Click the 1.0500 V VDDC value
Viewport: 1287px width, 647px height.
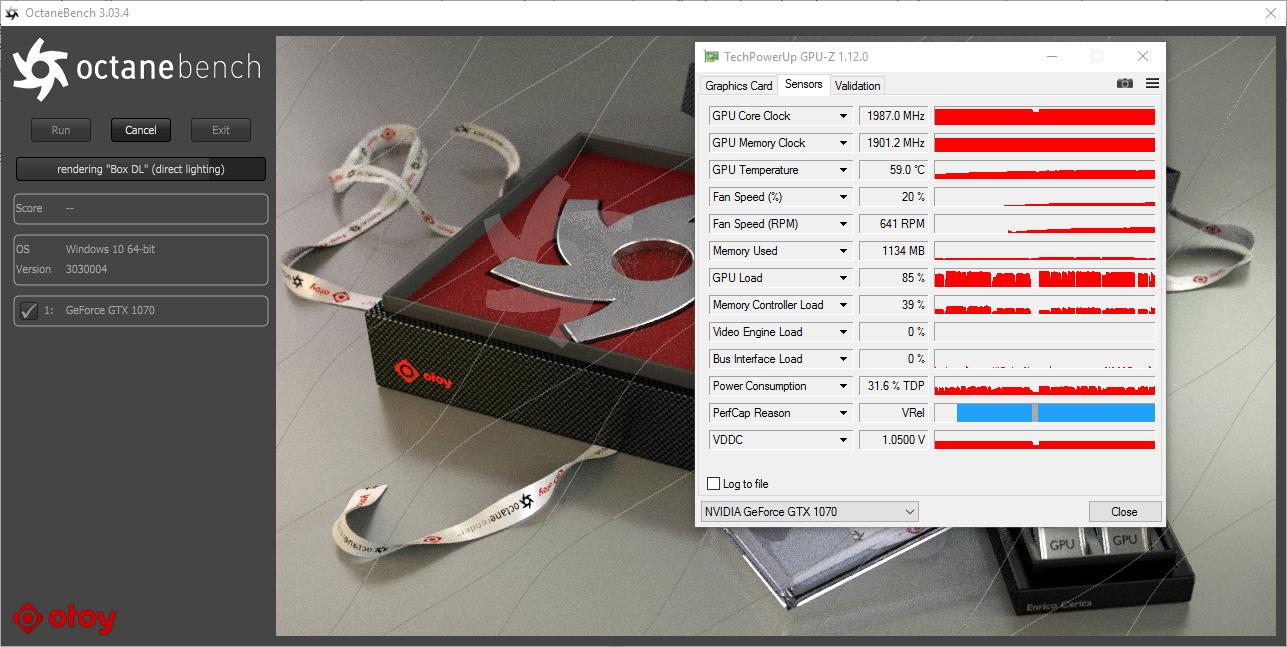[894, 440]
